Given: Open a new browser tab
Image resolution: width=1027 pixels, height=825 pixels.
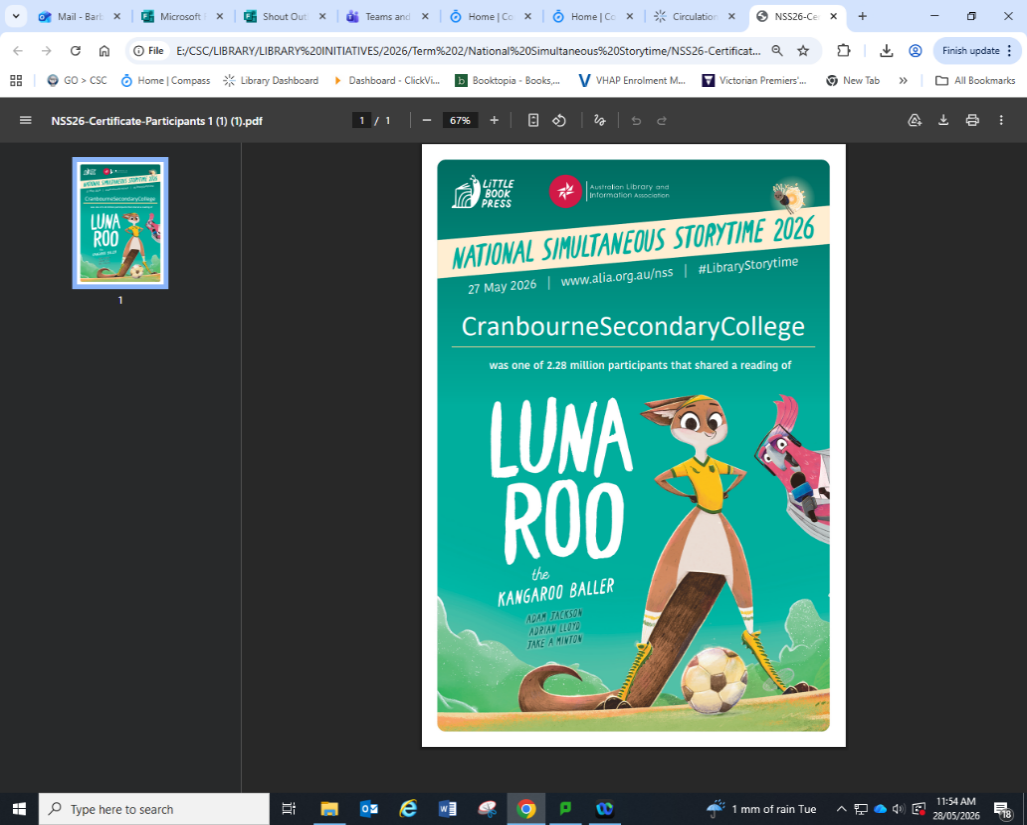Looking at the screenshot, I should (863, 16).
